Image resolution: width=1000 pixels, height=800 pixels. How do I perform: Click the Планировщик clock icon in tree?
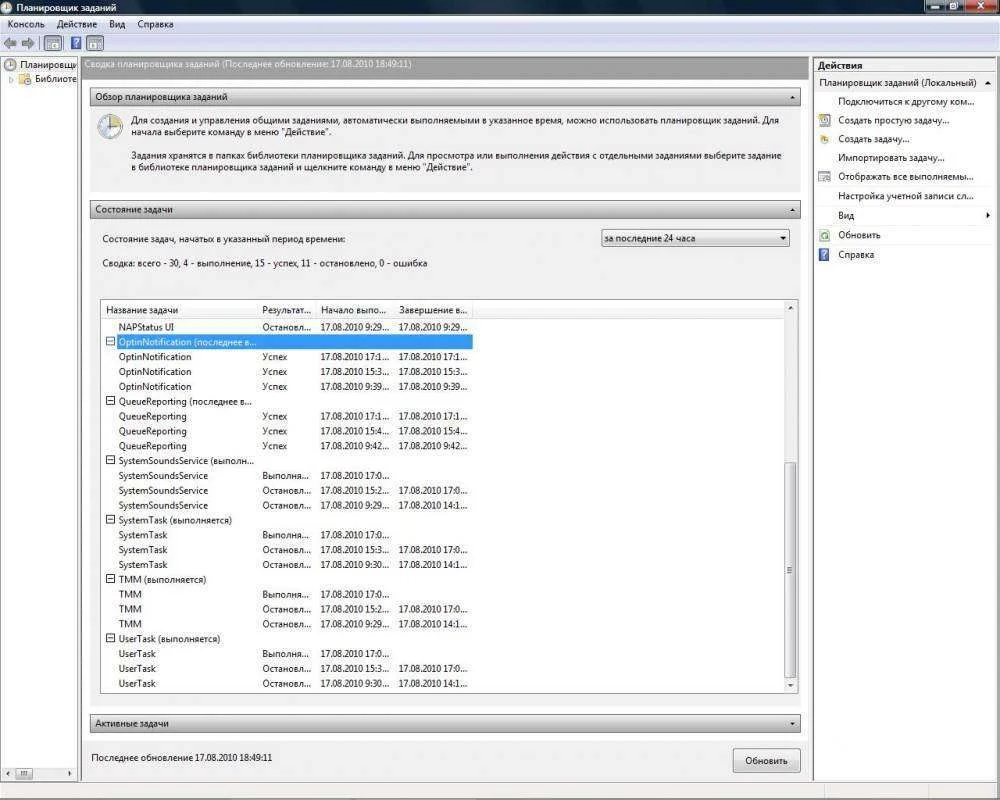tap(10, 64)
